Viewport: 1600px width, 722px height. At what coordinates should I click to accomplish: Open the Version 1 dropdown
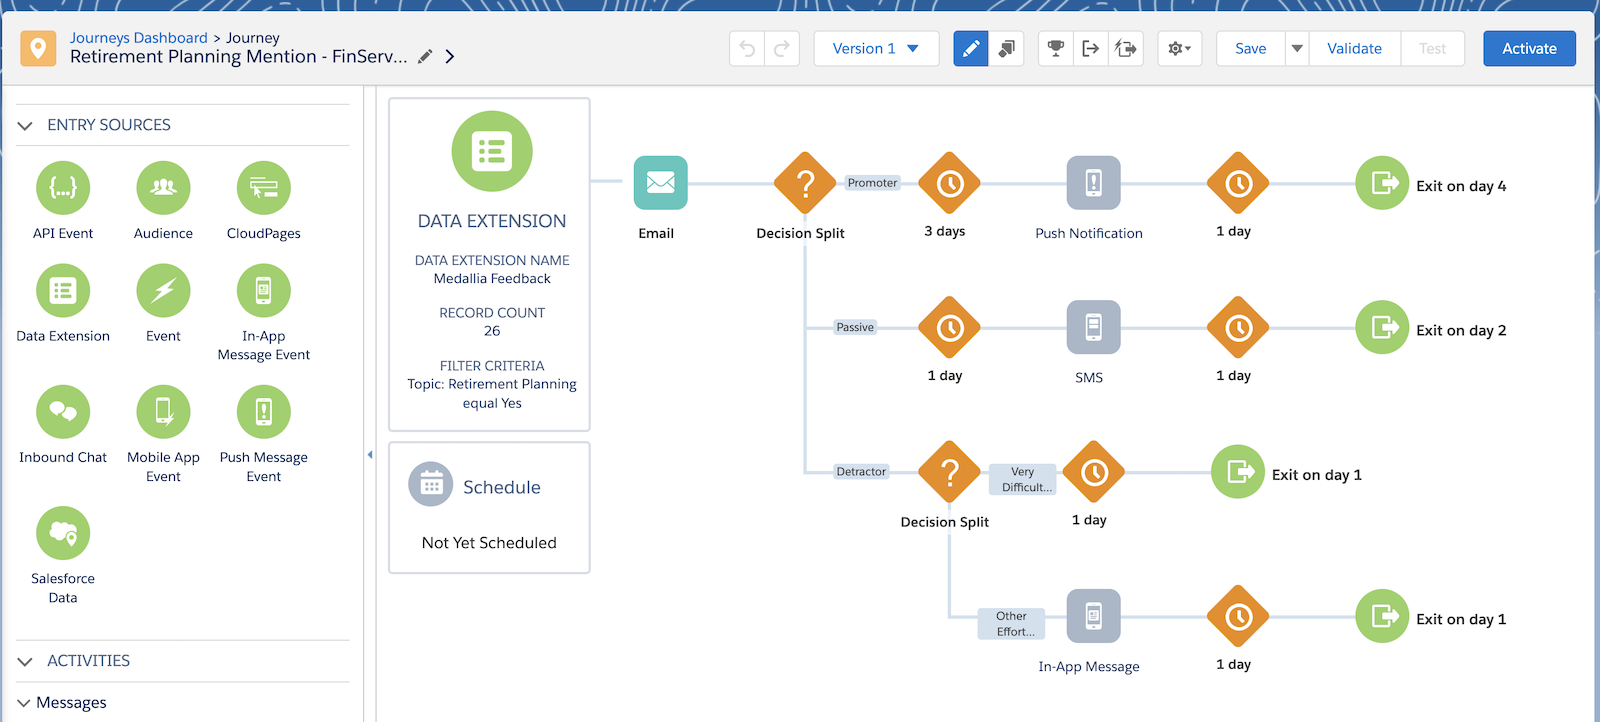[x=876, y=48]
